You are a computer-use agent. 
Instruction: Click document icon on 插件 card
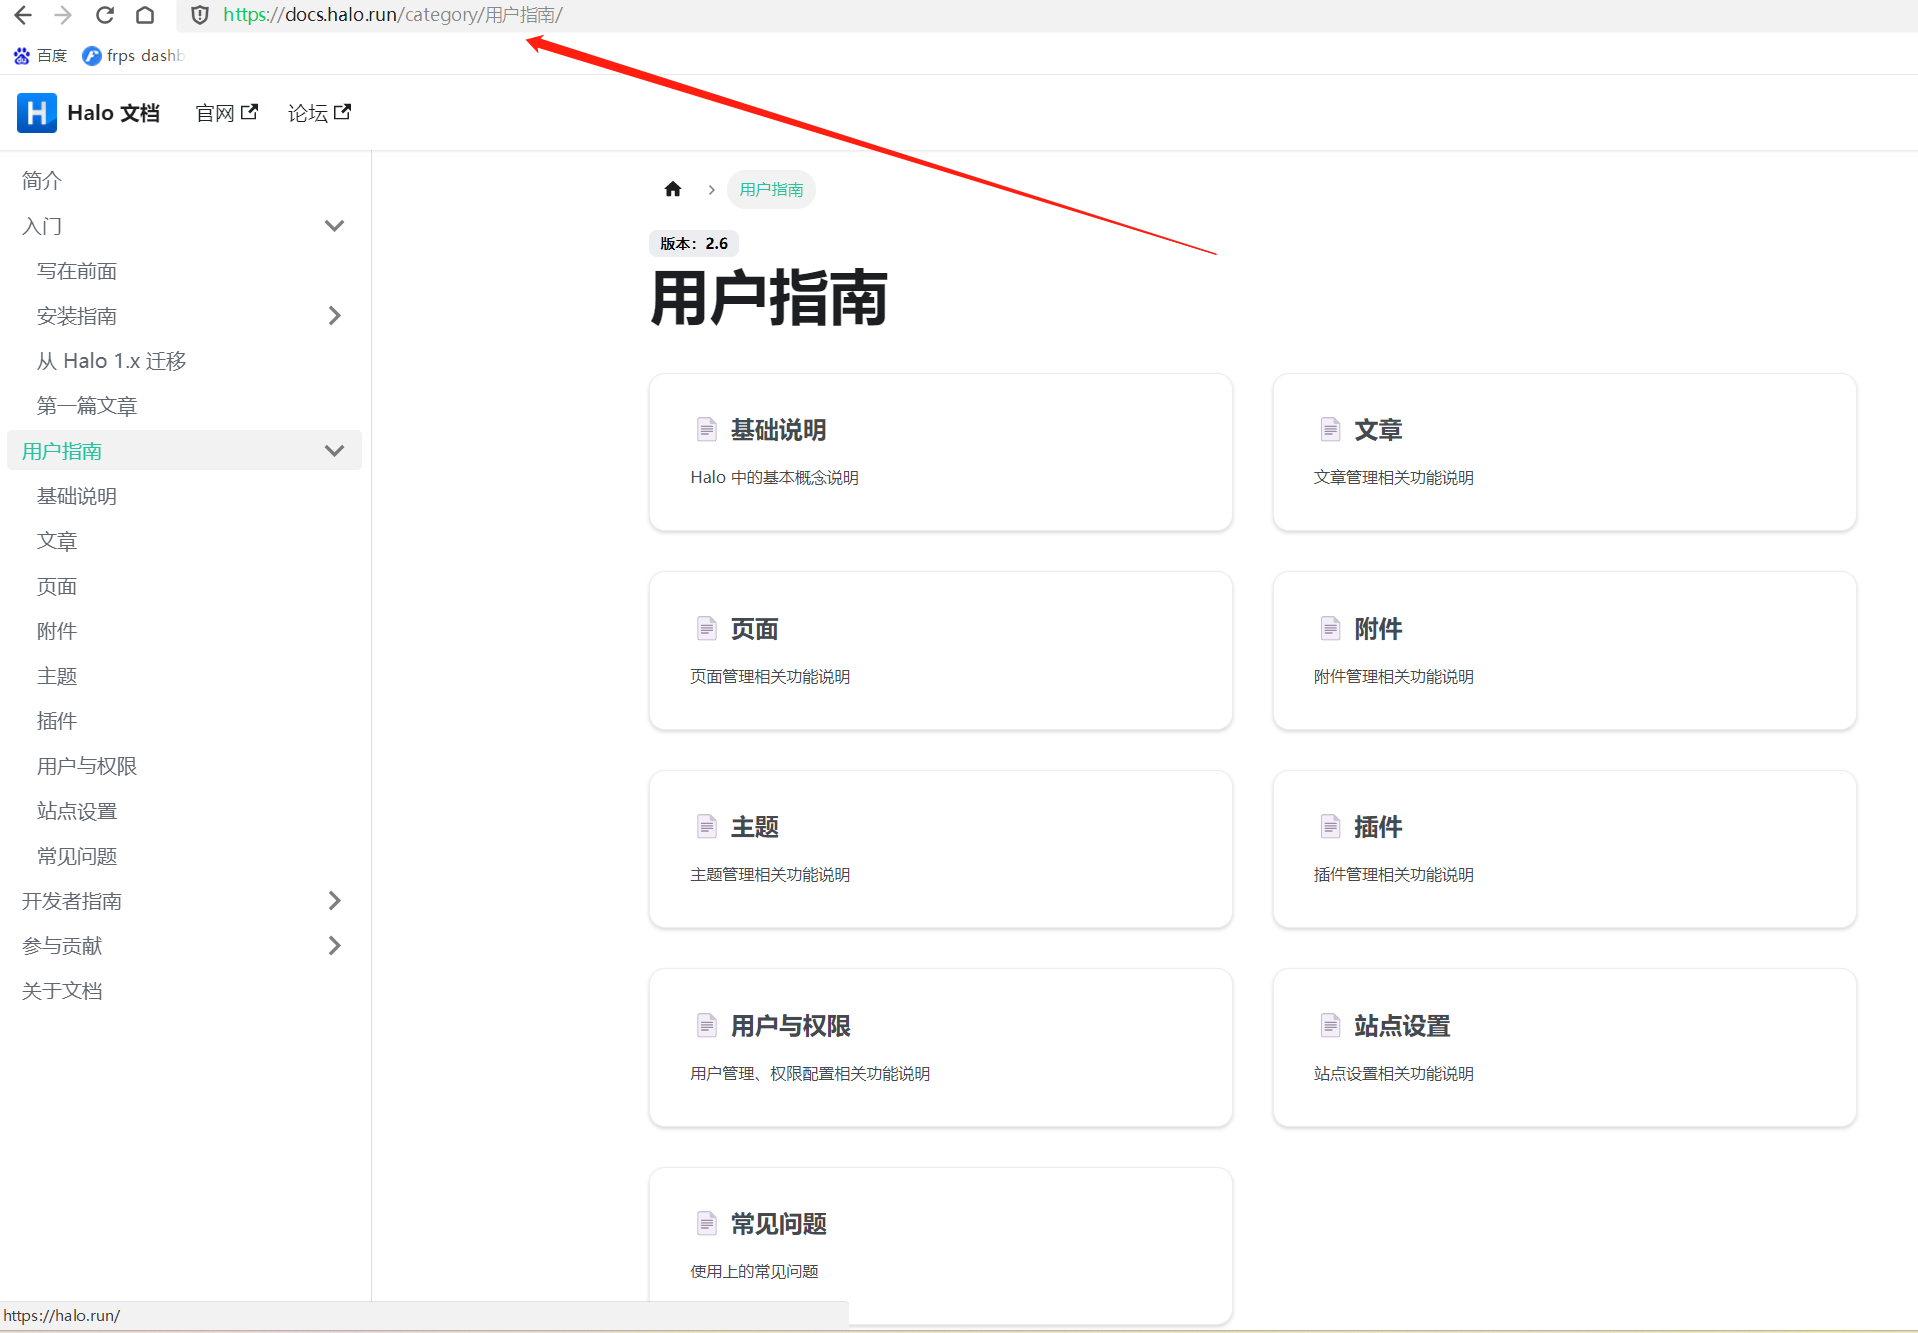[1330, 826]
